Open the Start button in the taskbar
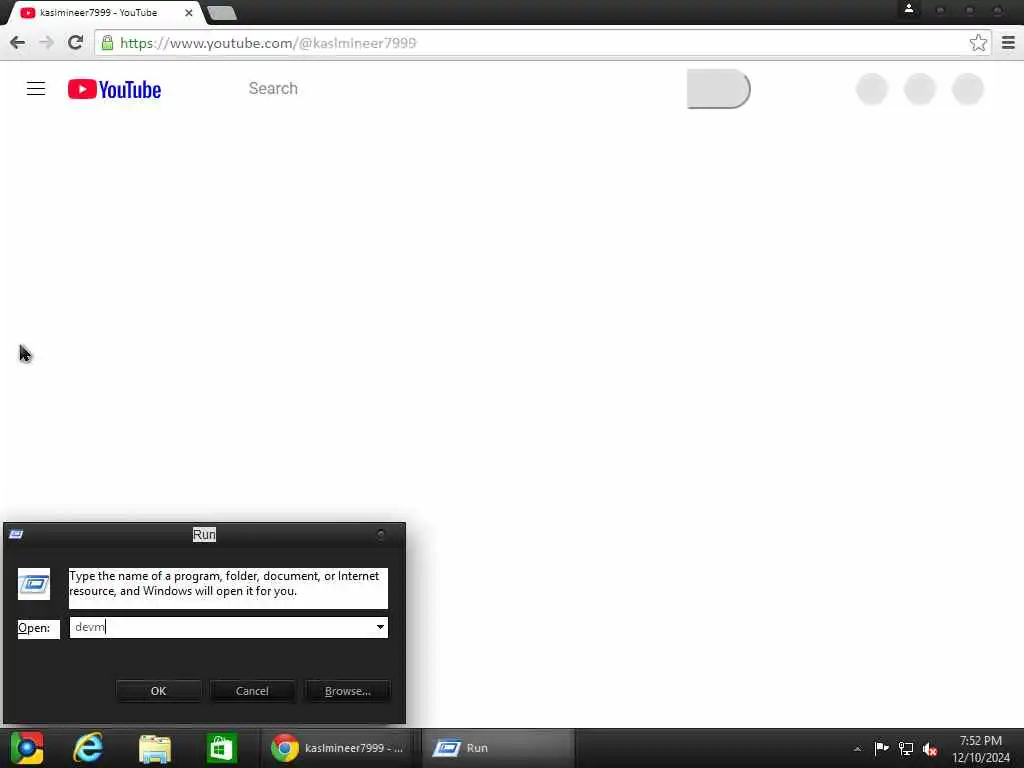The width and height of the screenshot is (1024, 768). 27,748
